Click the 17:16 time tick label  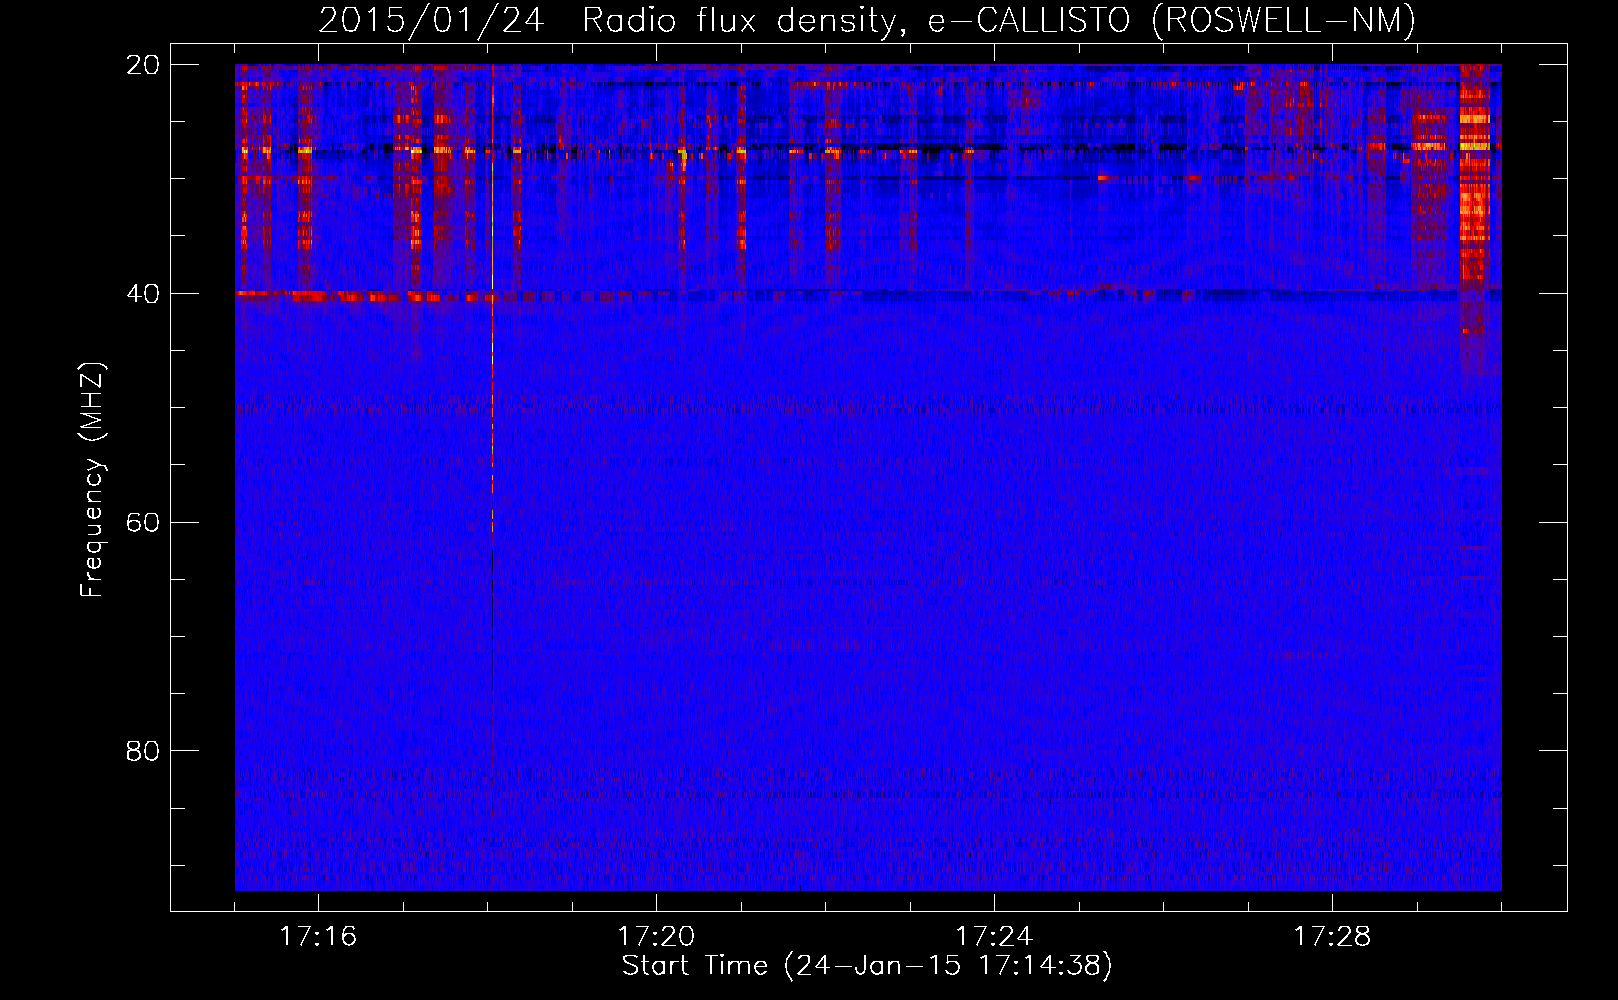click(x=318, y=937)
